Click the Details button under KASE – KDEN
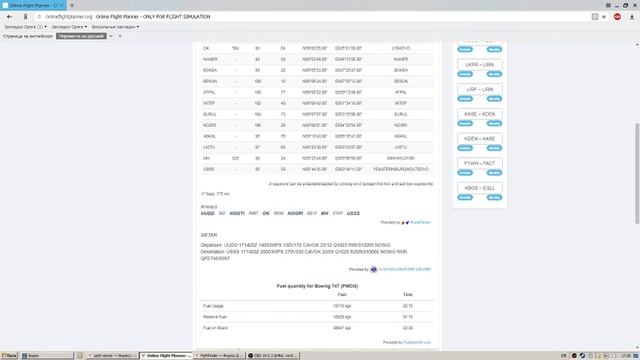 [x=465, y=123]
